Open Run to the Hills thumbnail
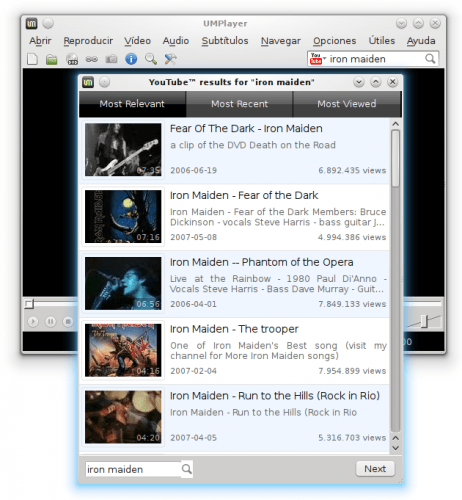462x500 pixels. [x=123, y=417]
